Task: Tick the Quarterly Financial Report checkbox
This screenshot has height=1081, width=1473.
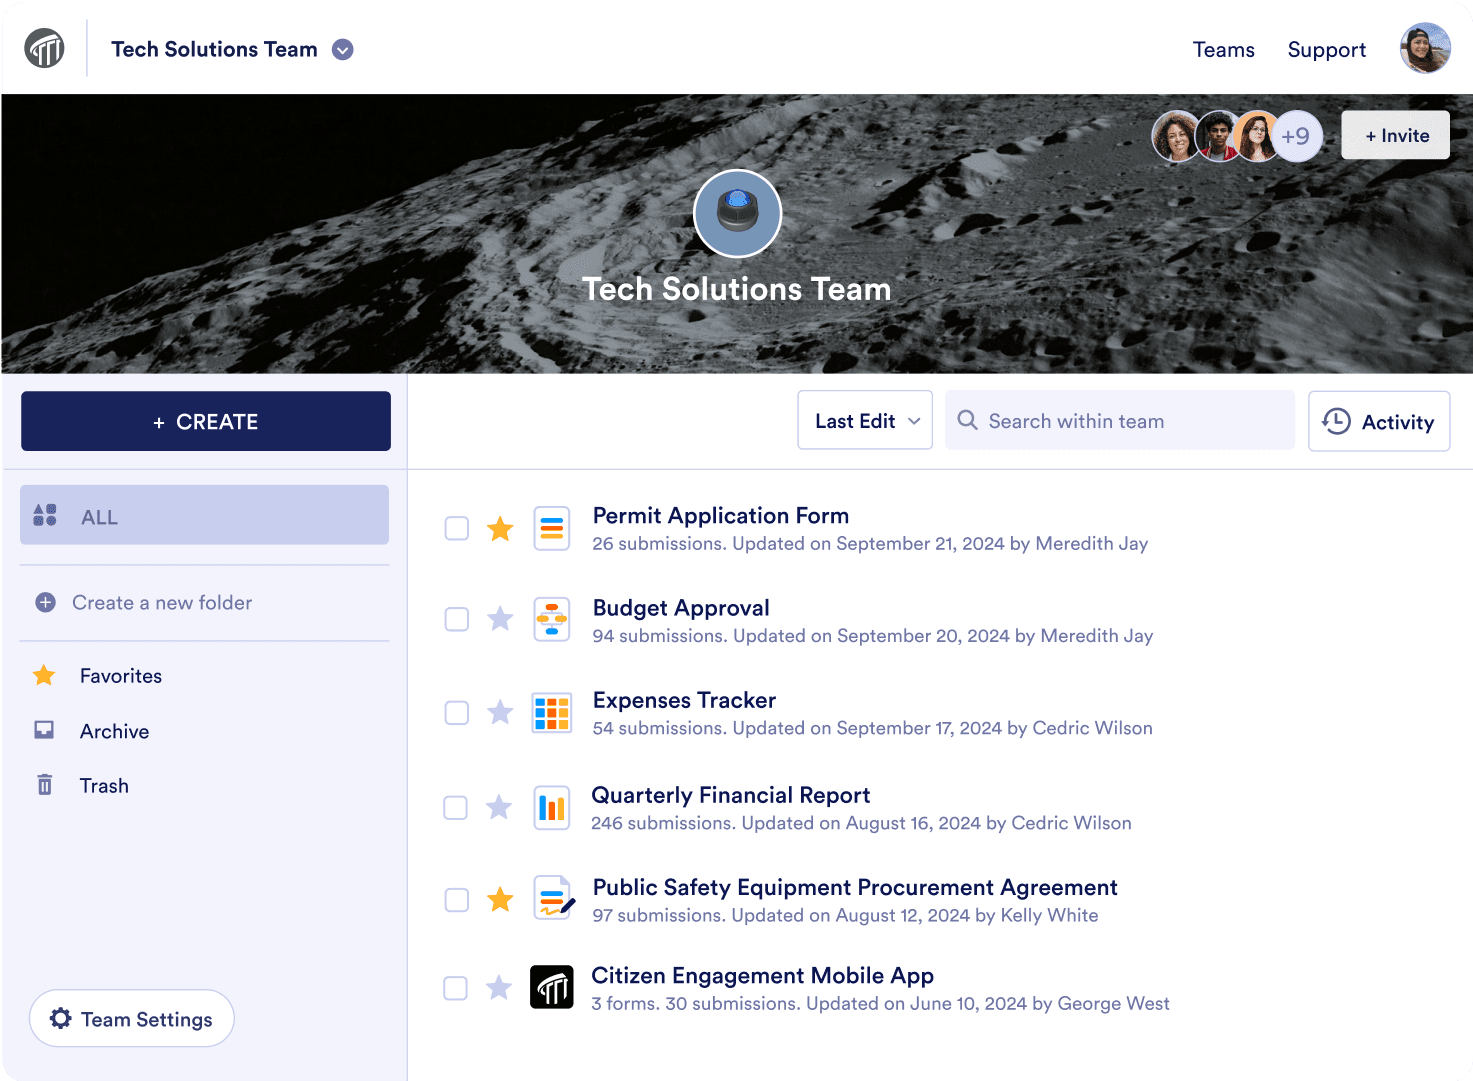Action: 456,808
